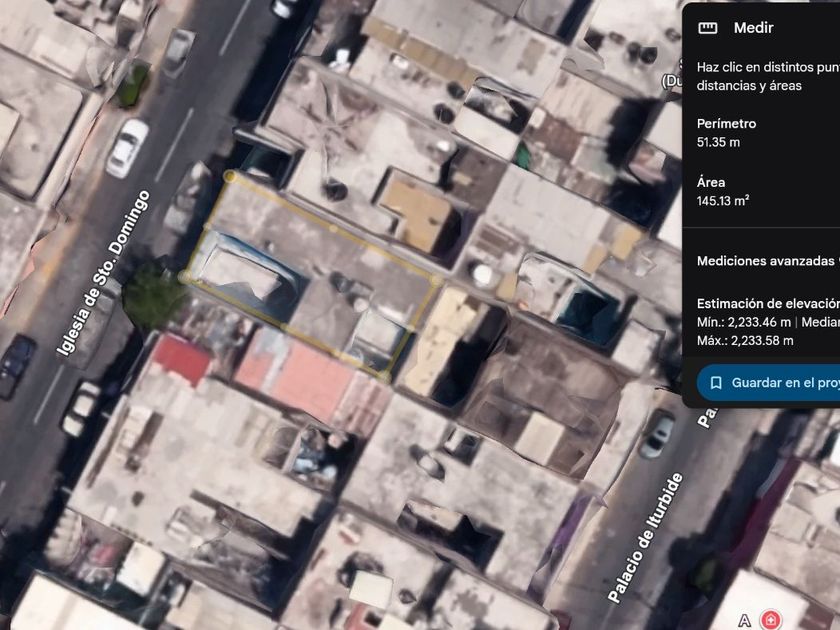Image resolution: width=840 pixels, height=630 pixels.
Task: Open the Iglesia de Sto. Domingo map label
Action: coord(103,273)
